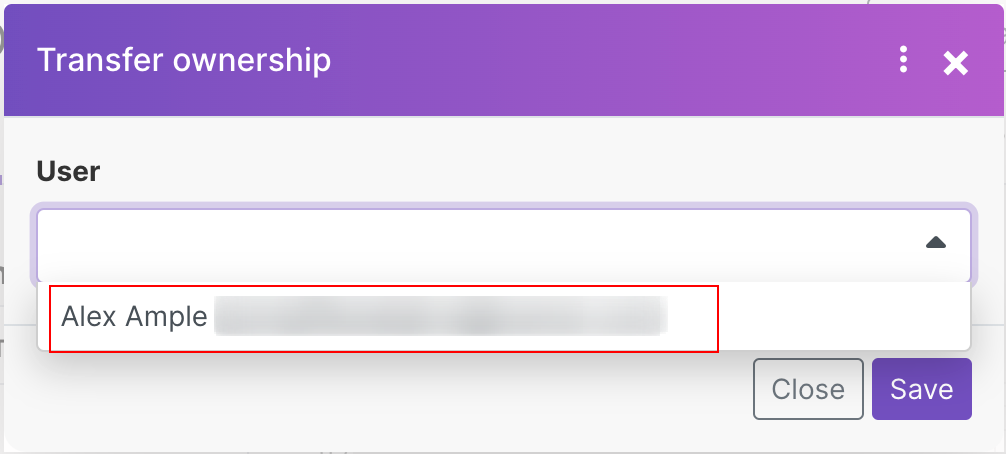Screen dimensions: 1006x454
Task: Open more options next to the X icon
Action: click(903, 61)
